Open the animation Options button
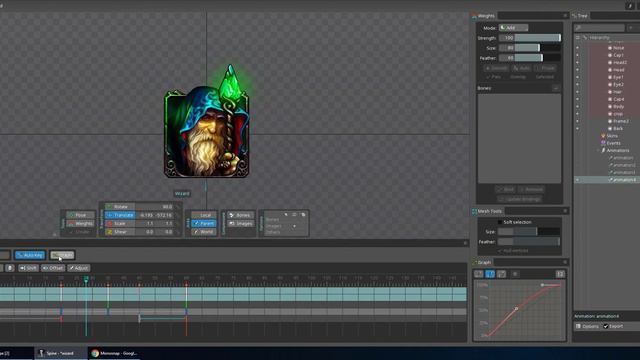640x360 pixels. [587, 326]
